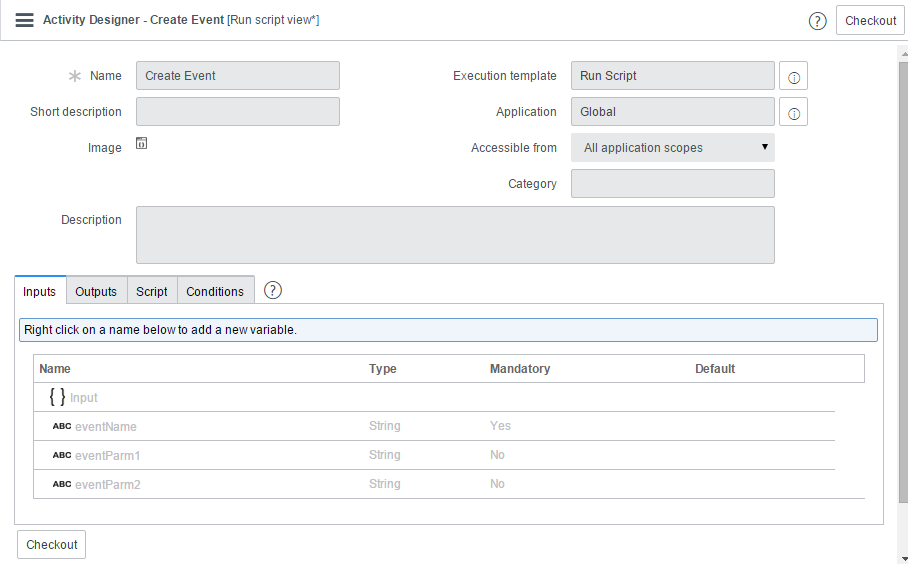Click the String type of eventName

click(385, 426)
